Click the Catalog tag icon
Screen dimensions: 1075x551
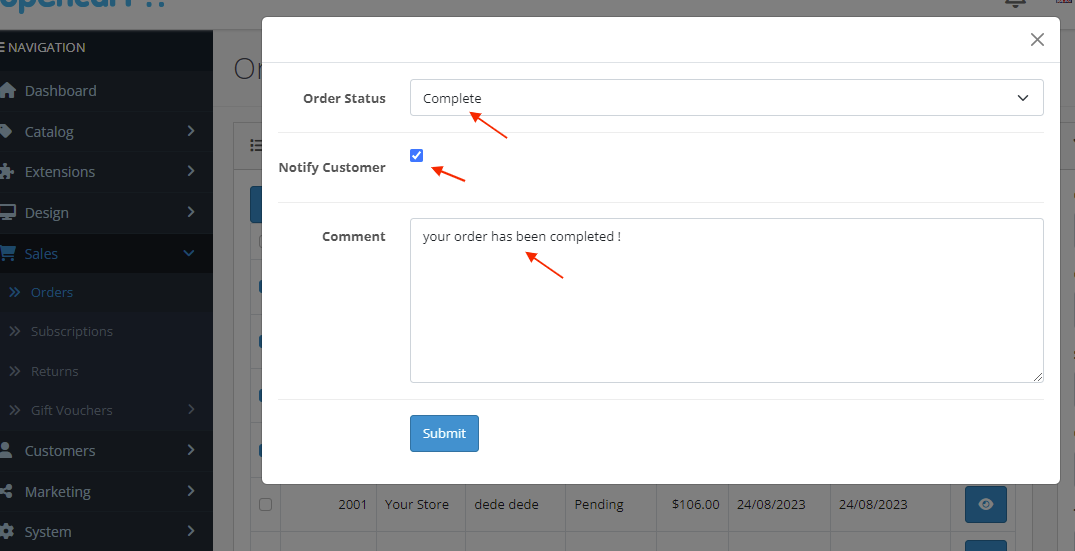point(7,132)
